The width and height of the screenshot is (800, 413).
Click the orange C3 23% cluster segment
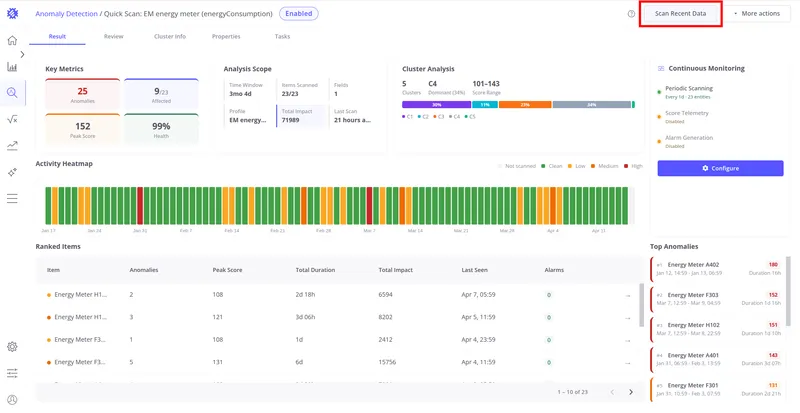point(525,105)
